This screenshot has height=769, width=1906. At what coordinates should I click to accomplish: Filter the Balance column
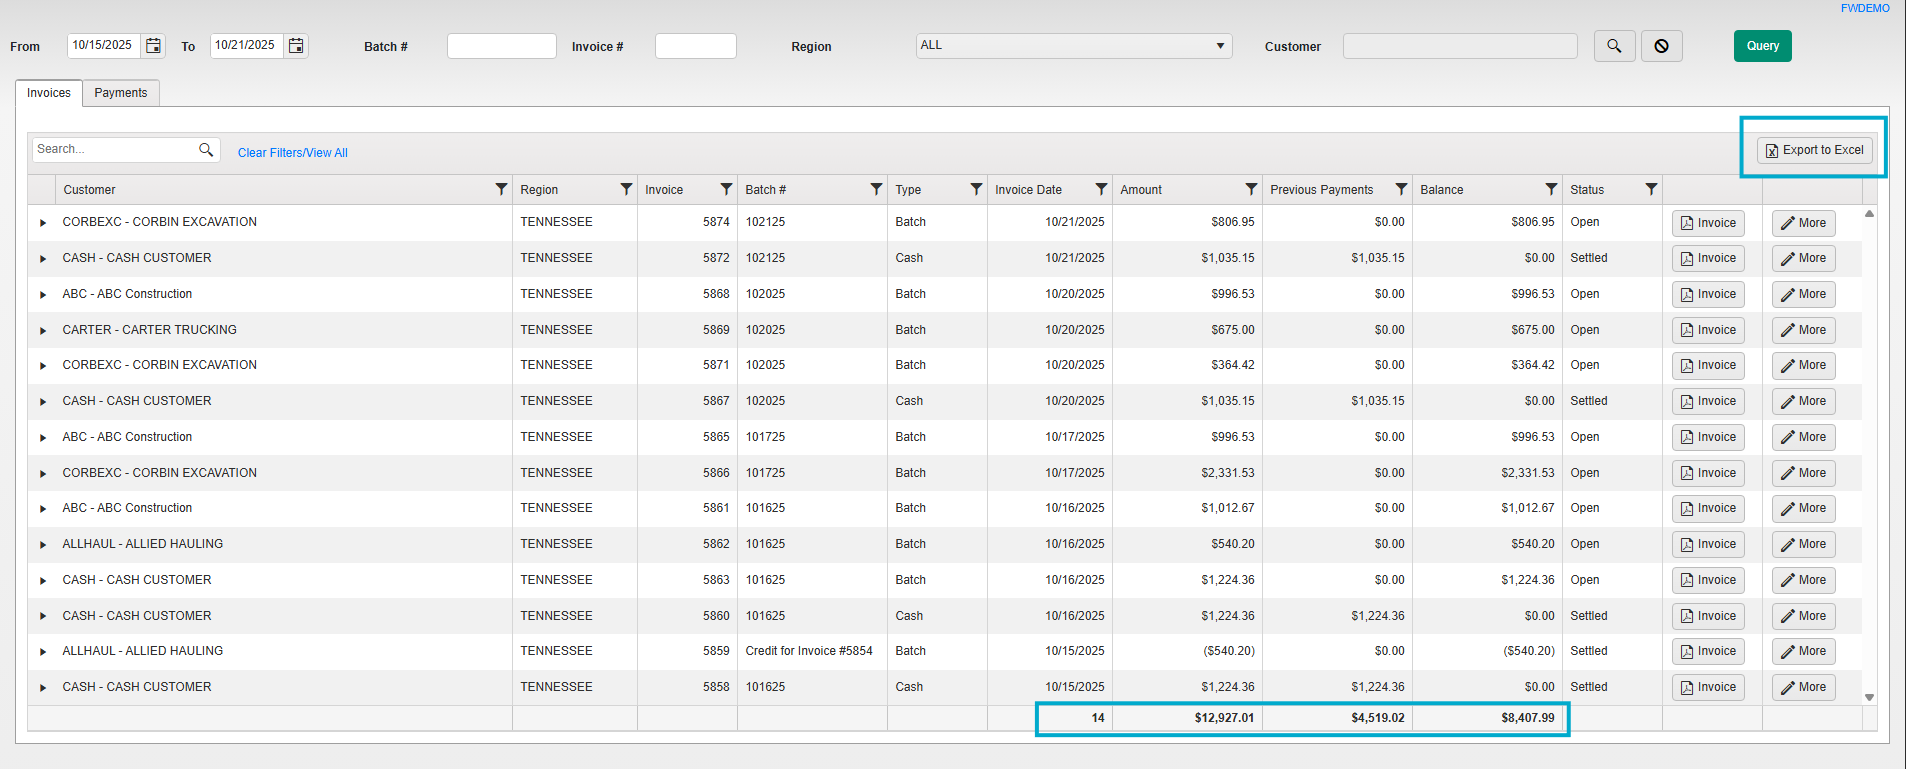1551,189
